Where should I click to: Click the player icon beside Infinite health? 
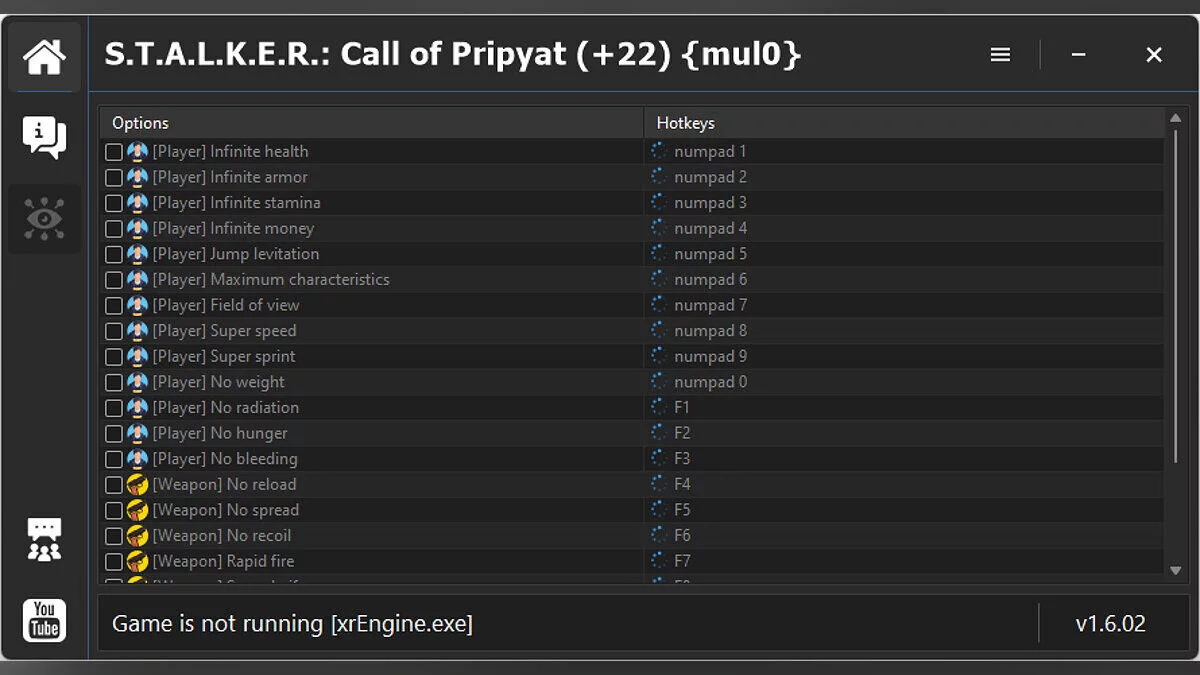point(136,151)
